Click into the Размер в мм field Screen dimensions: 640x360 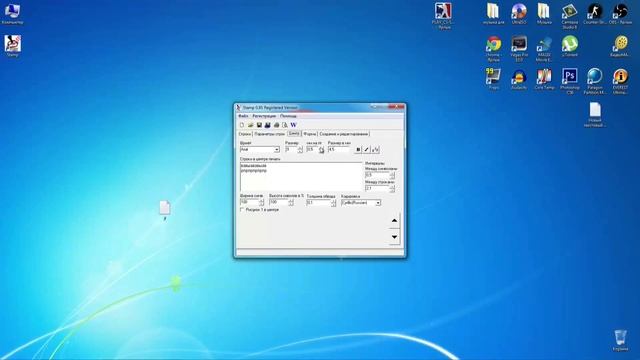tap(339, 150)
